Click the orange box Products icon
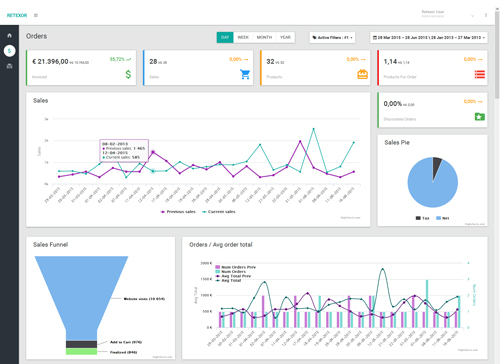Image resolution: width=500 pixels, height=364 pixels. click(x=362, y=74)
